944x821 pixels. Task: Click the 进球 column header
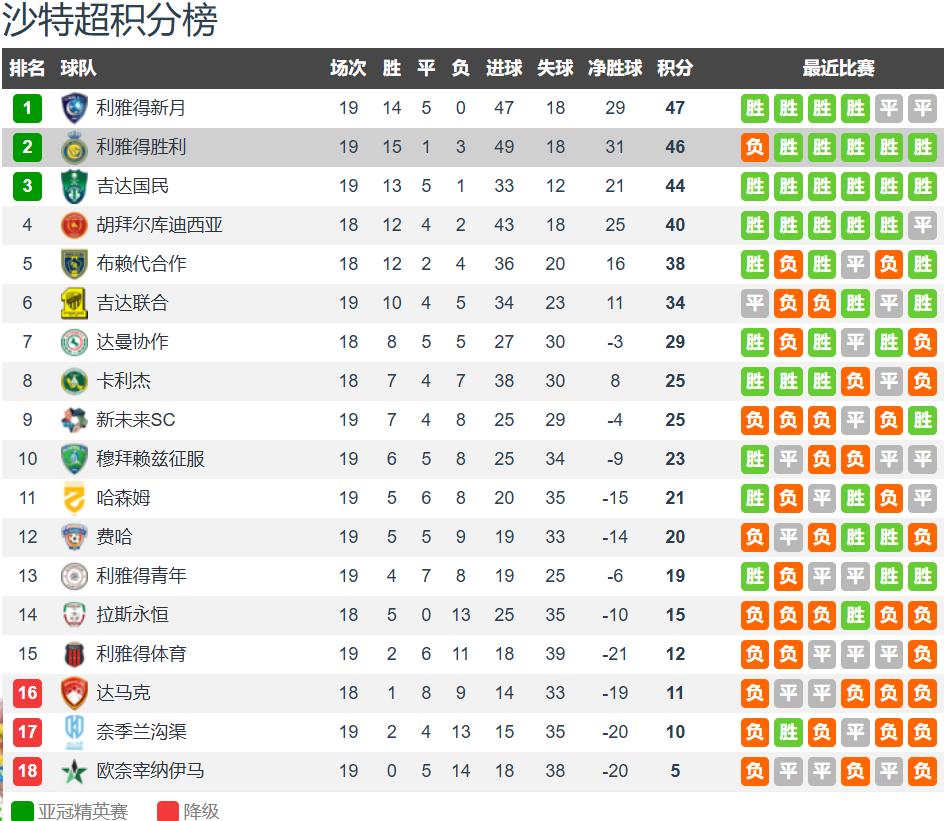click(x=504, y=68)
